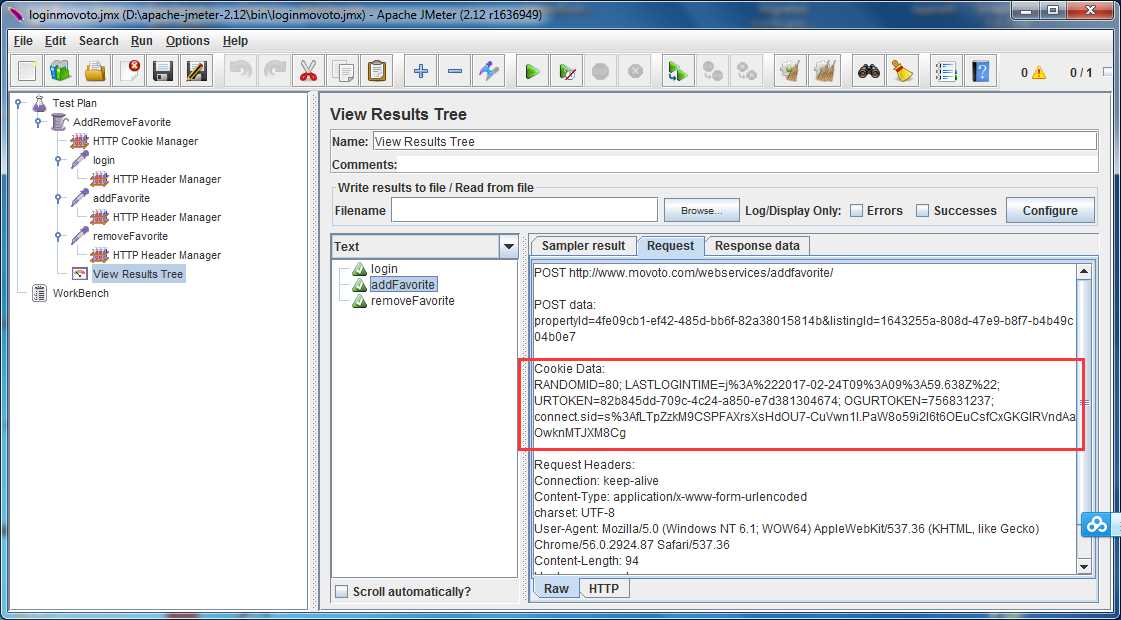The width and height of the screenshot is (1121, 620).
Task: Click the Clear All results icon
Action: click(825, 72)
